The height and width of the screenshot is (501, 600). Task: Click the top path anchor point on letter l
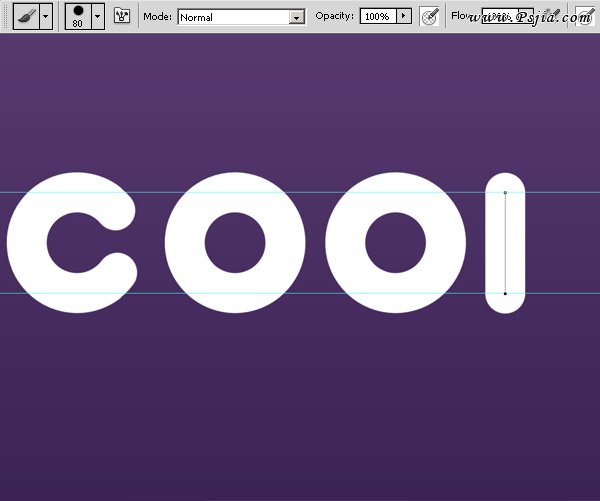(505, 193)
